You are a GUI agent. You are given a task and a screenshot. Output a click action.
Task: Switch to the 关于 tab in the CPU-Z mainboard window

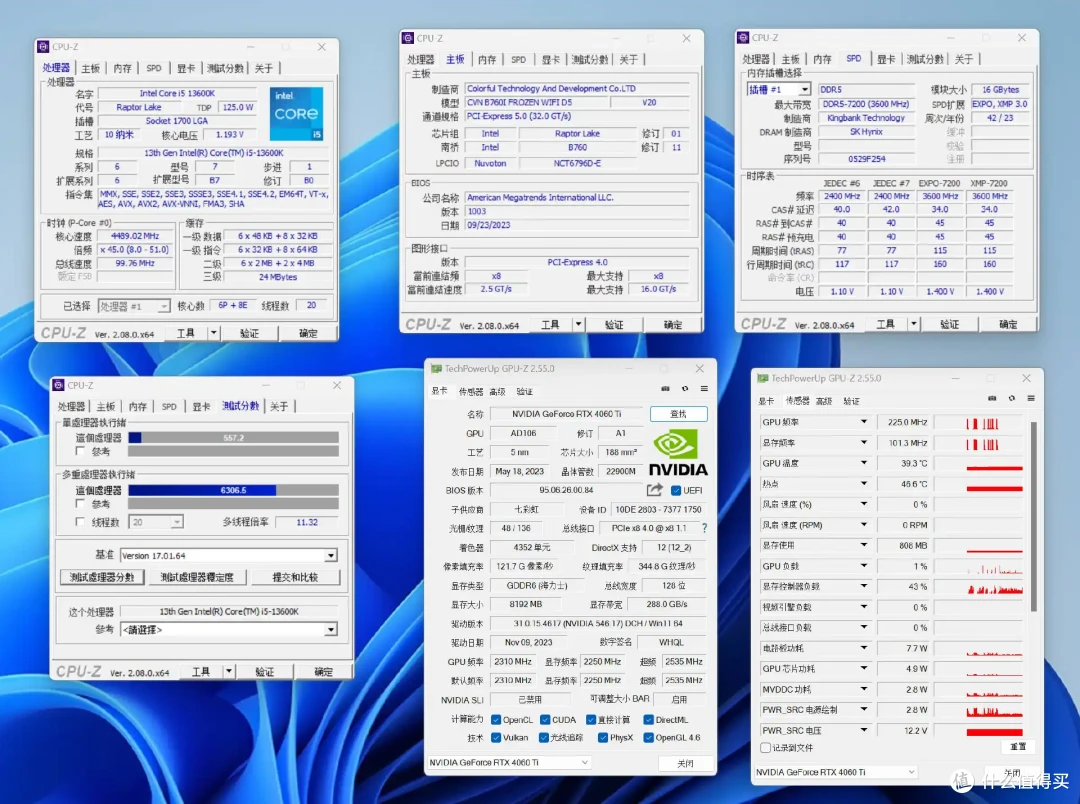[628, 60]
